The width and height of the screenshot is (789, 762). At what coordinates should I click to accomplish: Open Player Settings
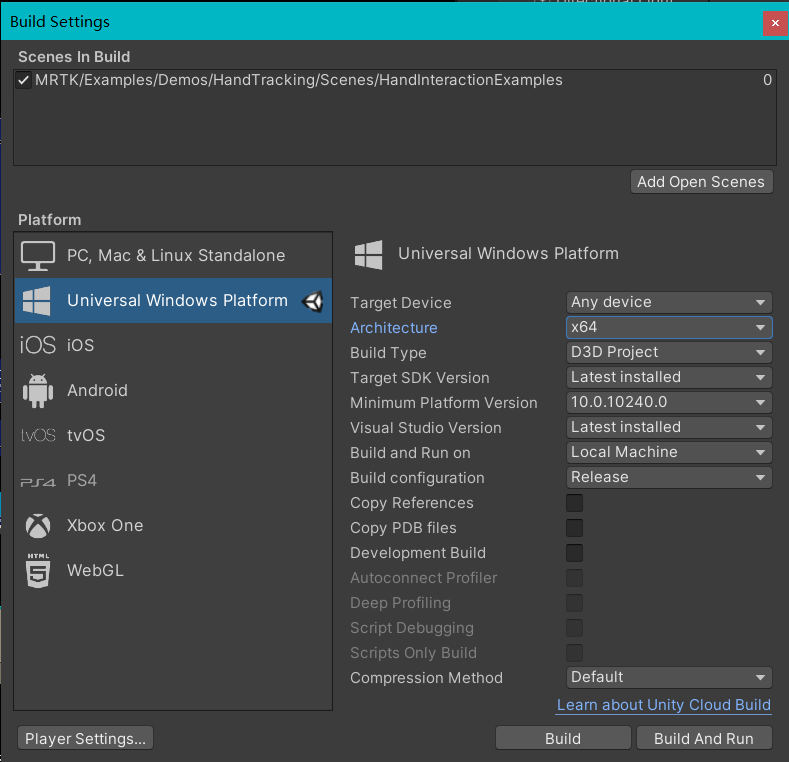click(86, 739)
